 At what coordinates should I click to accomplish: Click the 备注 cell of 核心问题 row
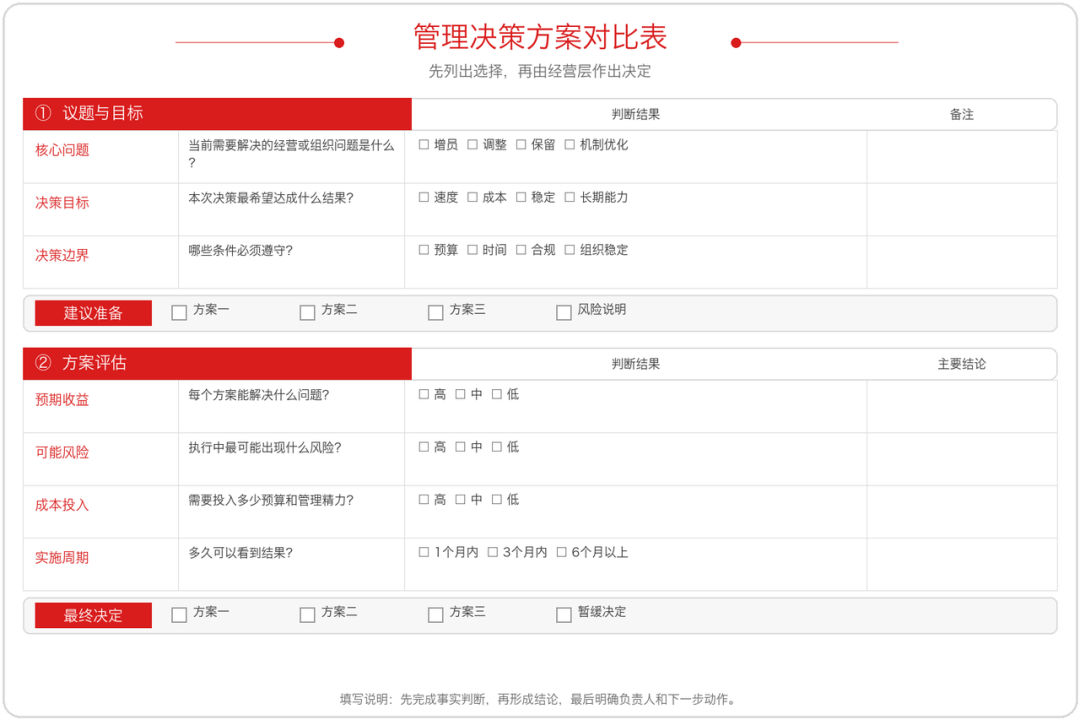pos(962,157)
